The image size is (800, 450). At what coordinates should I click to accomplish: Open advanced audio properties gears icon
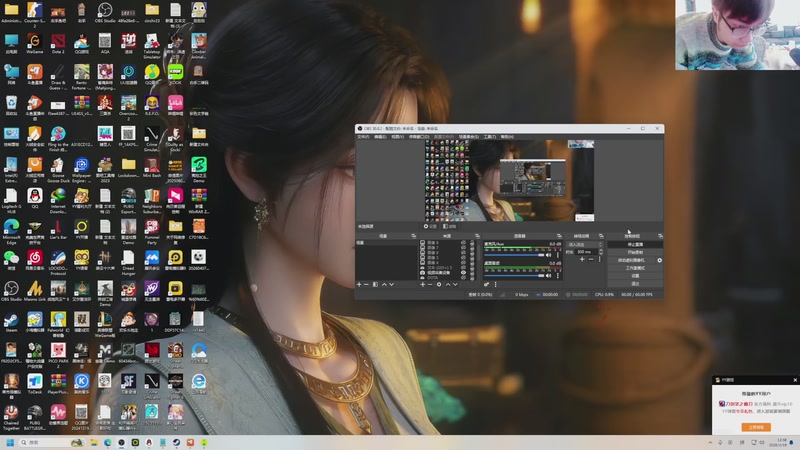pyautogui.click(x=487, y=284)
